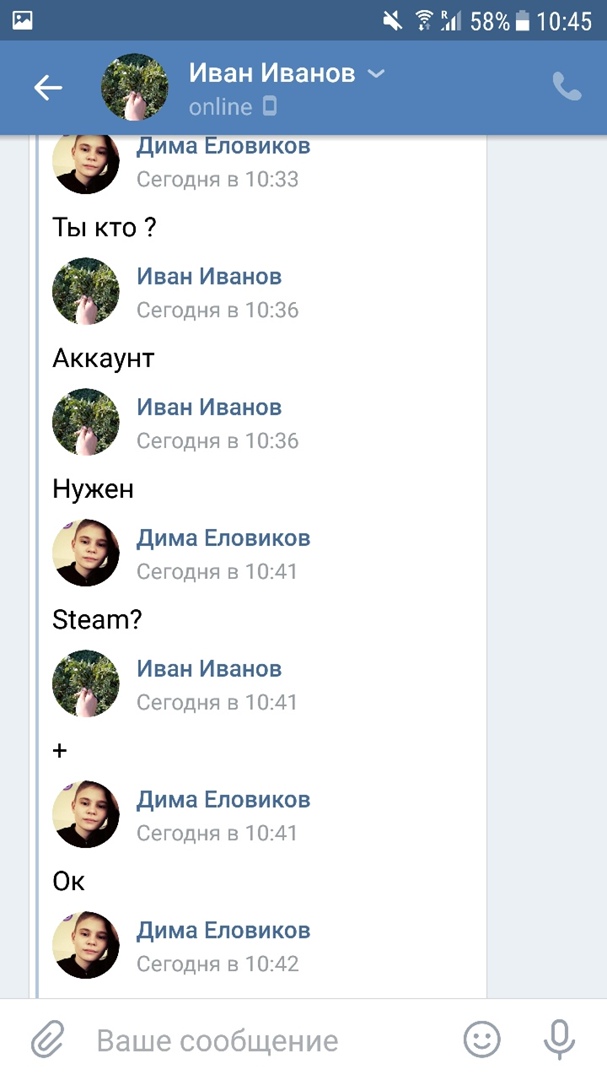The image size is (607, 1080).
Task: Open the attachment paperclip menu
Action: 48,1039
